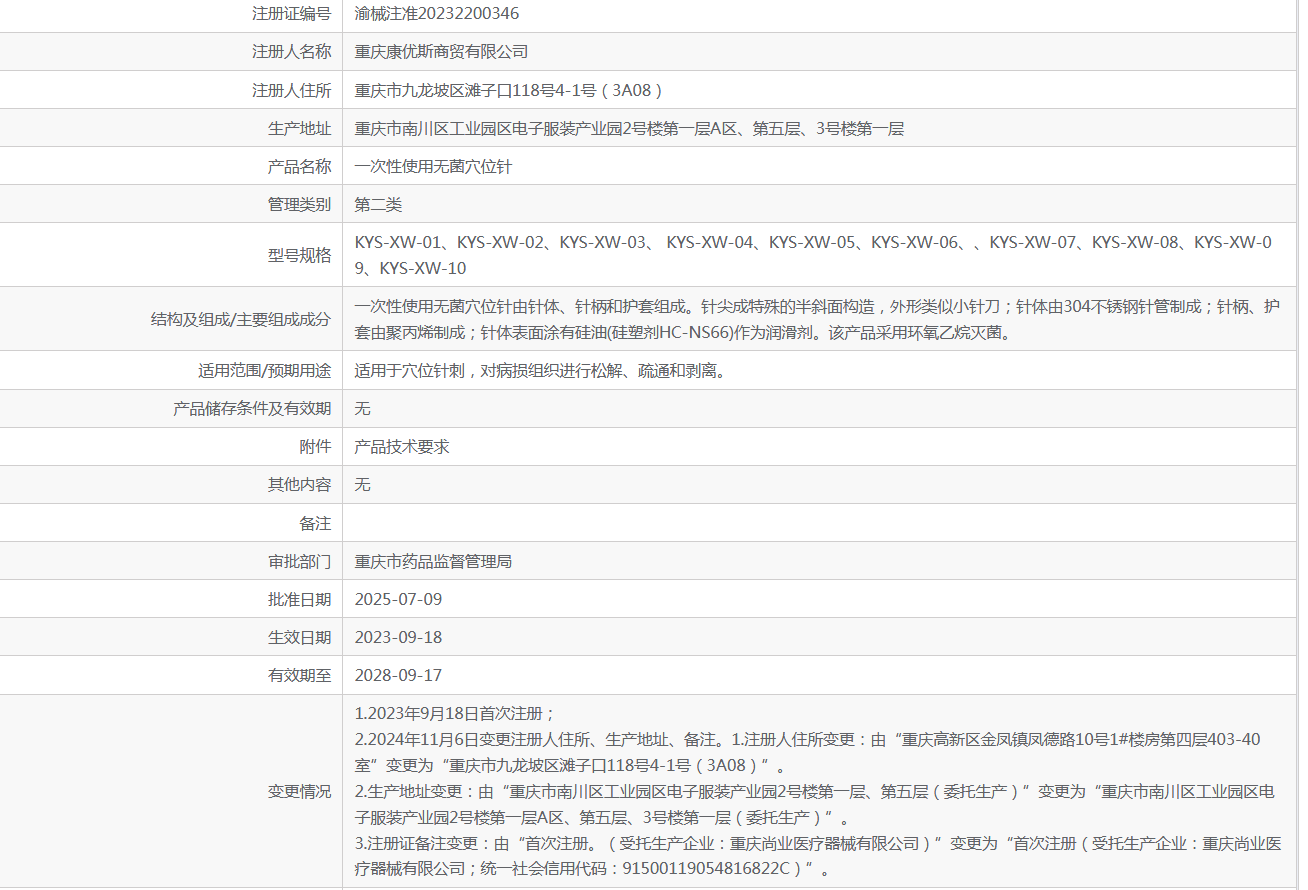This screenshot has width=1308, height=890.
Task: Click approval department 重庆市药品监督管理局
Action: point(433,561)
